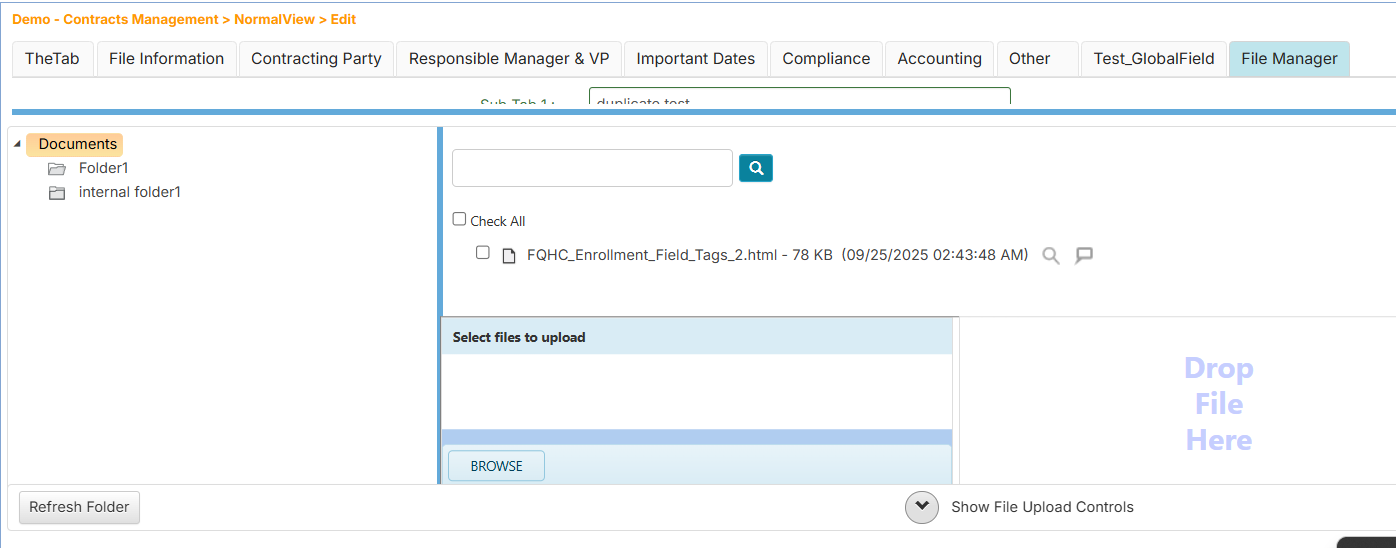Click the file search input field
Screen dimensions: 1396x548
point(592,168)
